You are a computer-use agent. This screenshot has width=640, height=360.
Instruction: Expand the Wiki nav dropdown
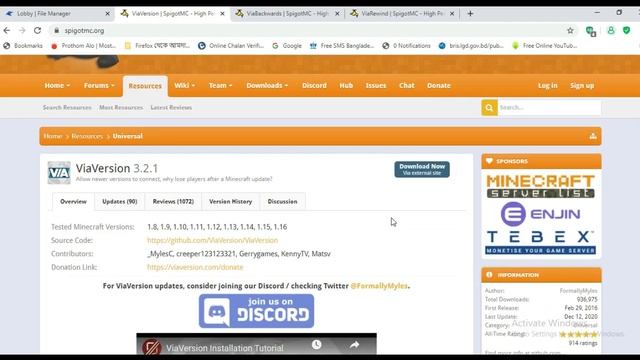pyautogui.click(x=184, y=86)
